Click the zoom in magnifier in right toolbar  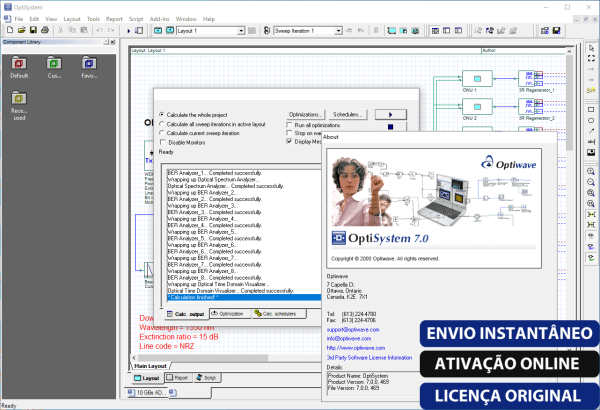591,172
